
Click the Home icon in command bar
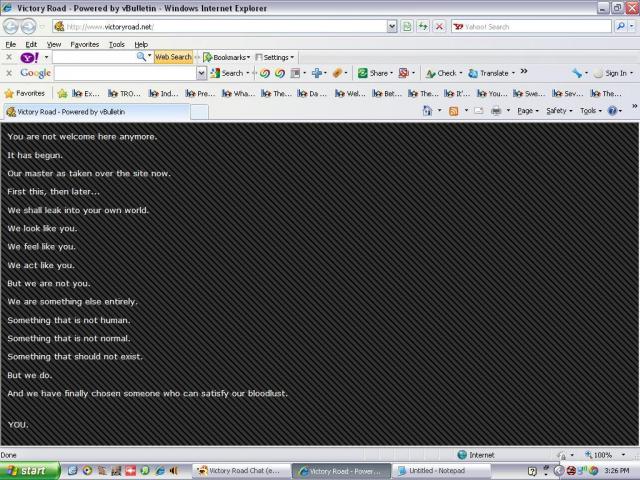pyautogui.click(x=428, y=111)
